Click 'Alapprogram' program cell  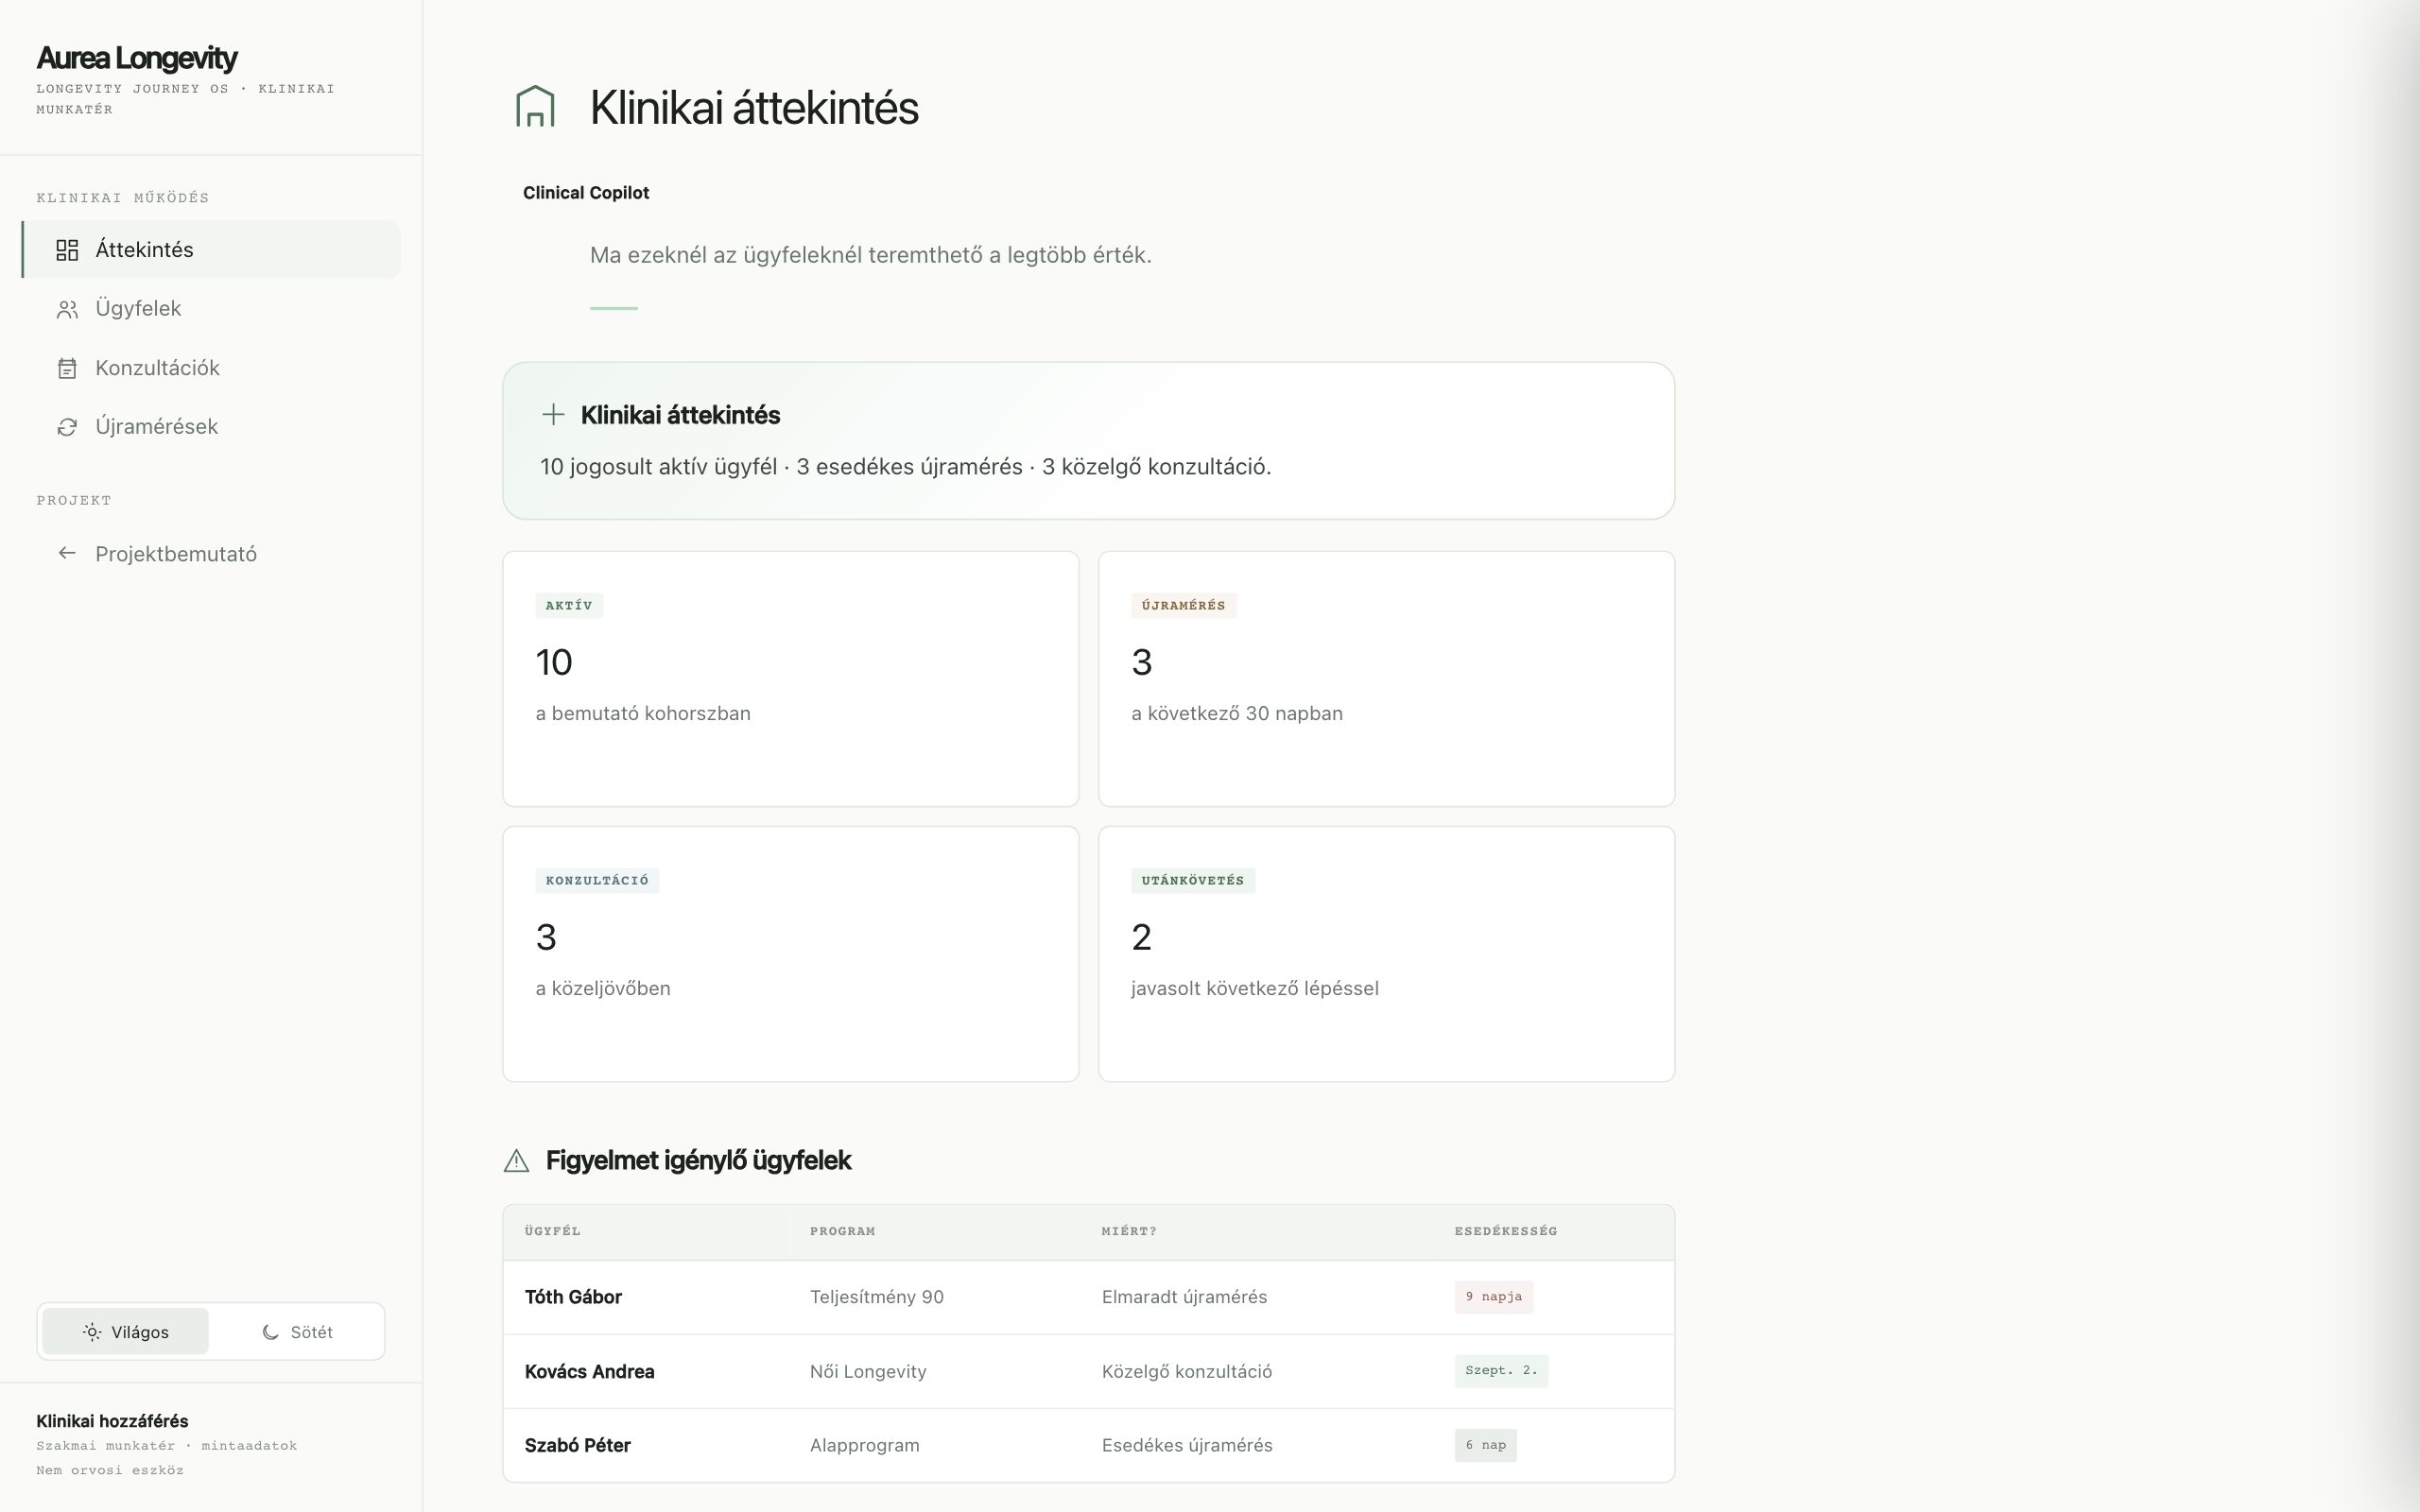pos(864,1445)
